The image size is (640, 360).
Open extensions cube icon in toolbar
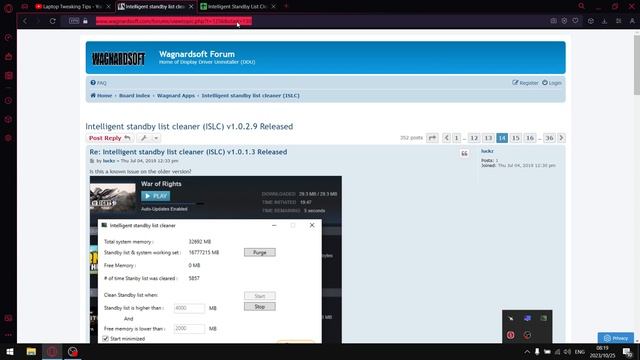pos(591,21)
